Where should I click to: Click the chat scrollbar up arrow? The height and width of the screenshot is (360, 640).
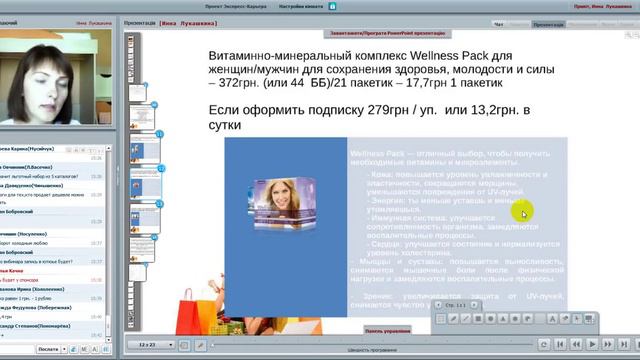(109, 149)
